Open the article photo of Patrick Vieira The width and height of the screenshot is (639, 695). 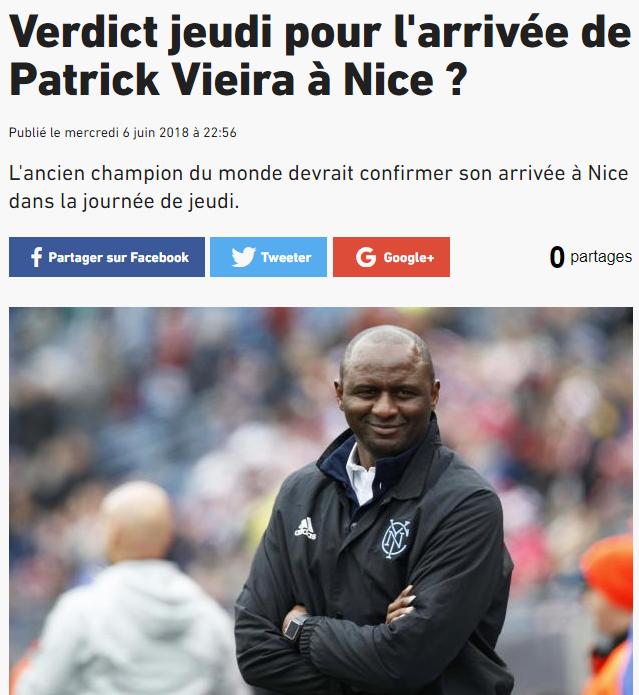(x=321, y=501)
